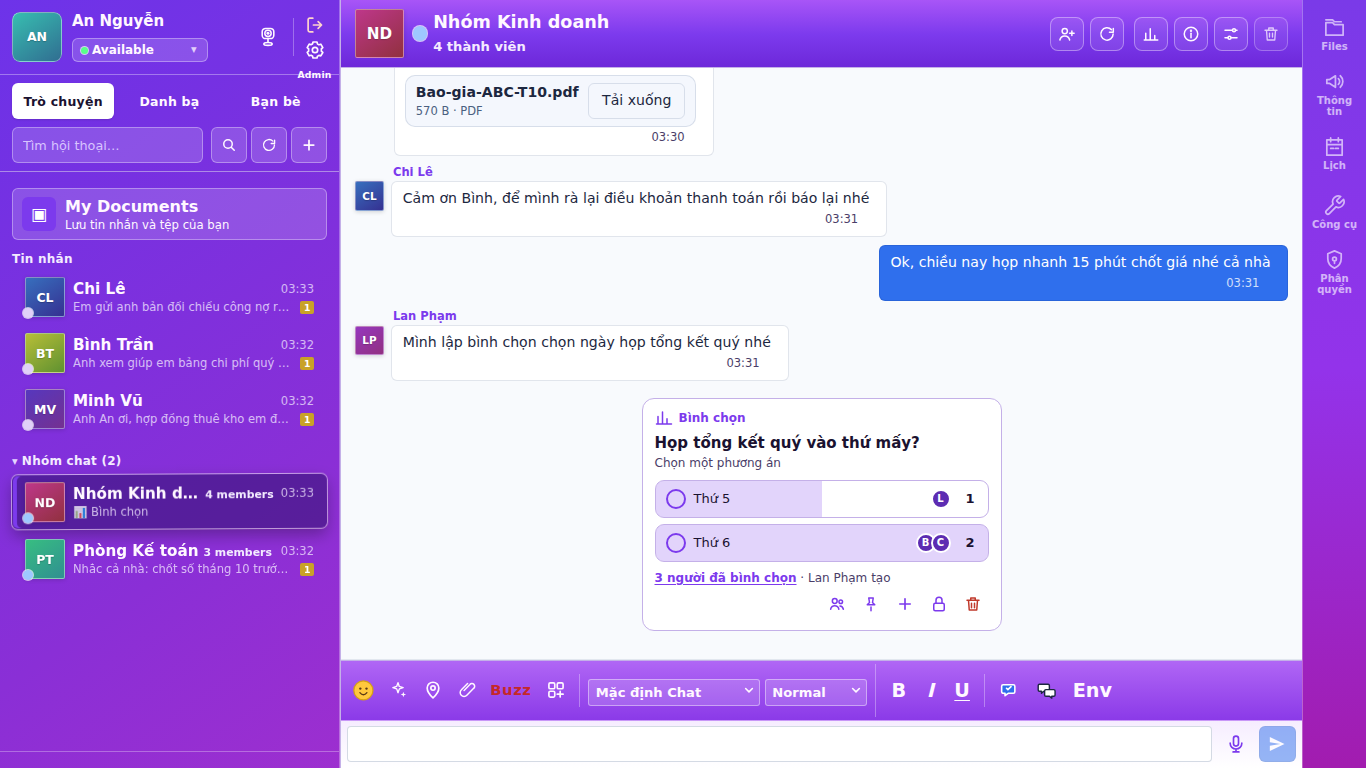This screenshot has height=768, width=1366.
Task: Send the message with arrow button
Action: pyautogui.click(x=1277, y=744)
